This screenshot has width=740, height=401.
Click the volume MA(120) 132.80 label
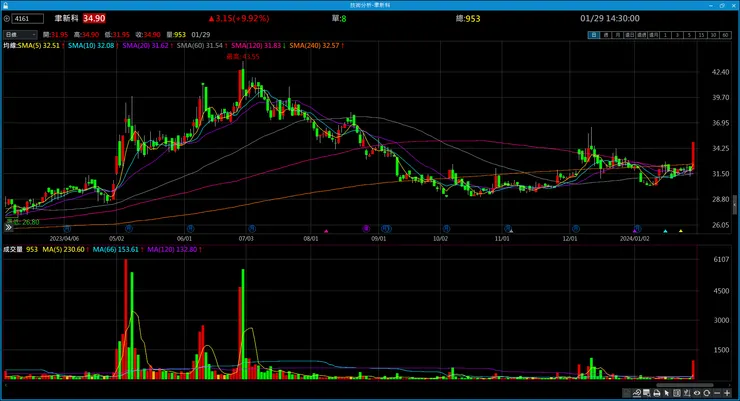click(172, 249)
